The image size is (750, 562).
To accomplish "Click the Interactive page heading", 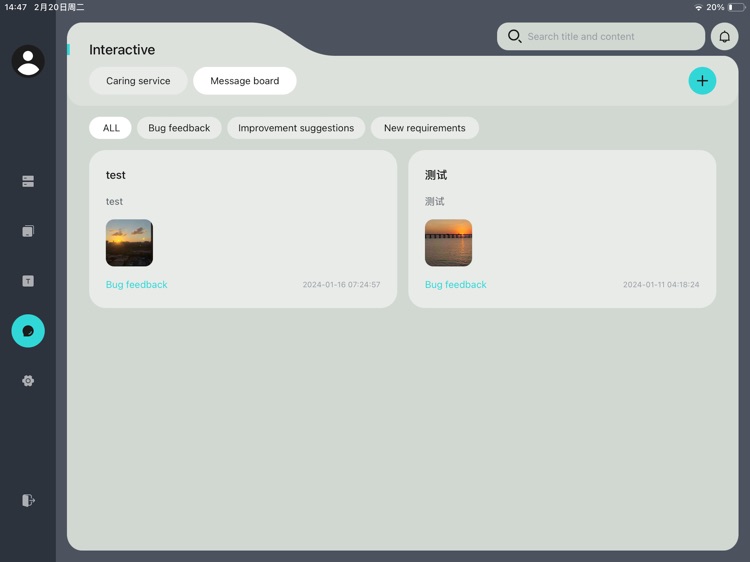I will (x=122, y=50).
